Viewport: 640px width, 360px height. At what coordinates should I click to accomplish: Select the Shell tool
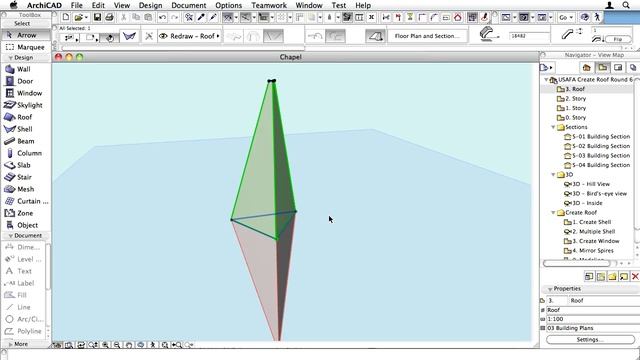[x=25, y=129]
